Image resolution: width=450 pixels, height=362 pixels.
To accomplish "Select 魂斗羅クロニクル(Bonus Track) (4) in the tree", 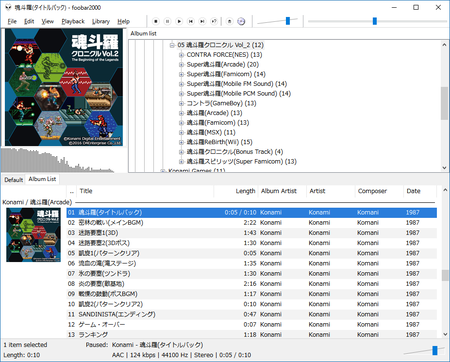I will pos(235,152).
